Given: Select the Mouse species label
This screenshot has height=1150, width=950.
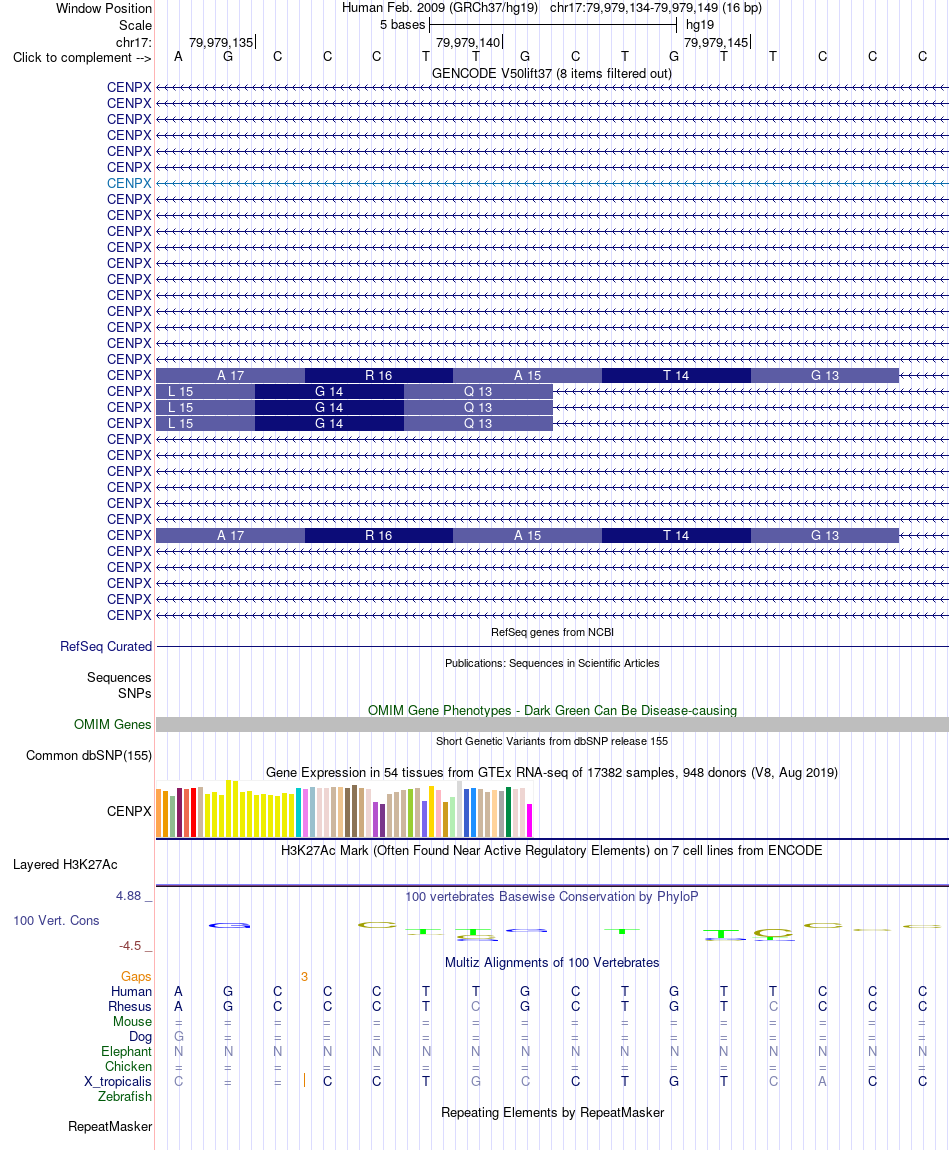Looking at the screenshot, I should pyautogui.click(x=132, y=1021).
